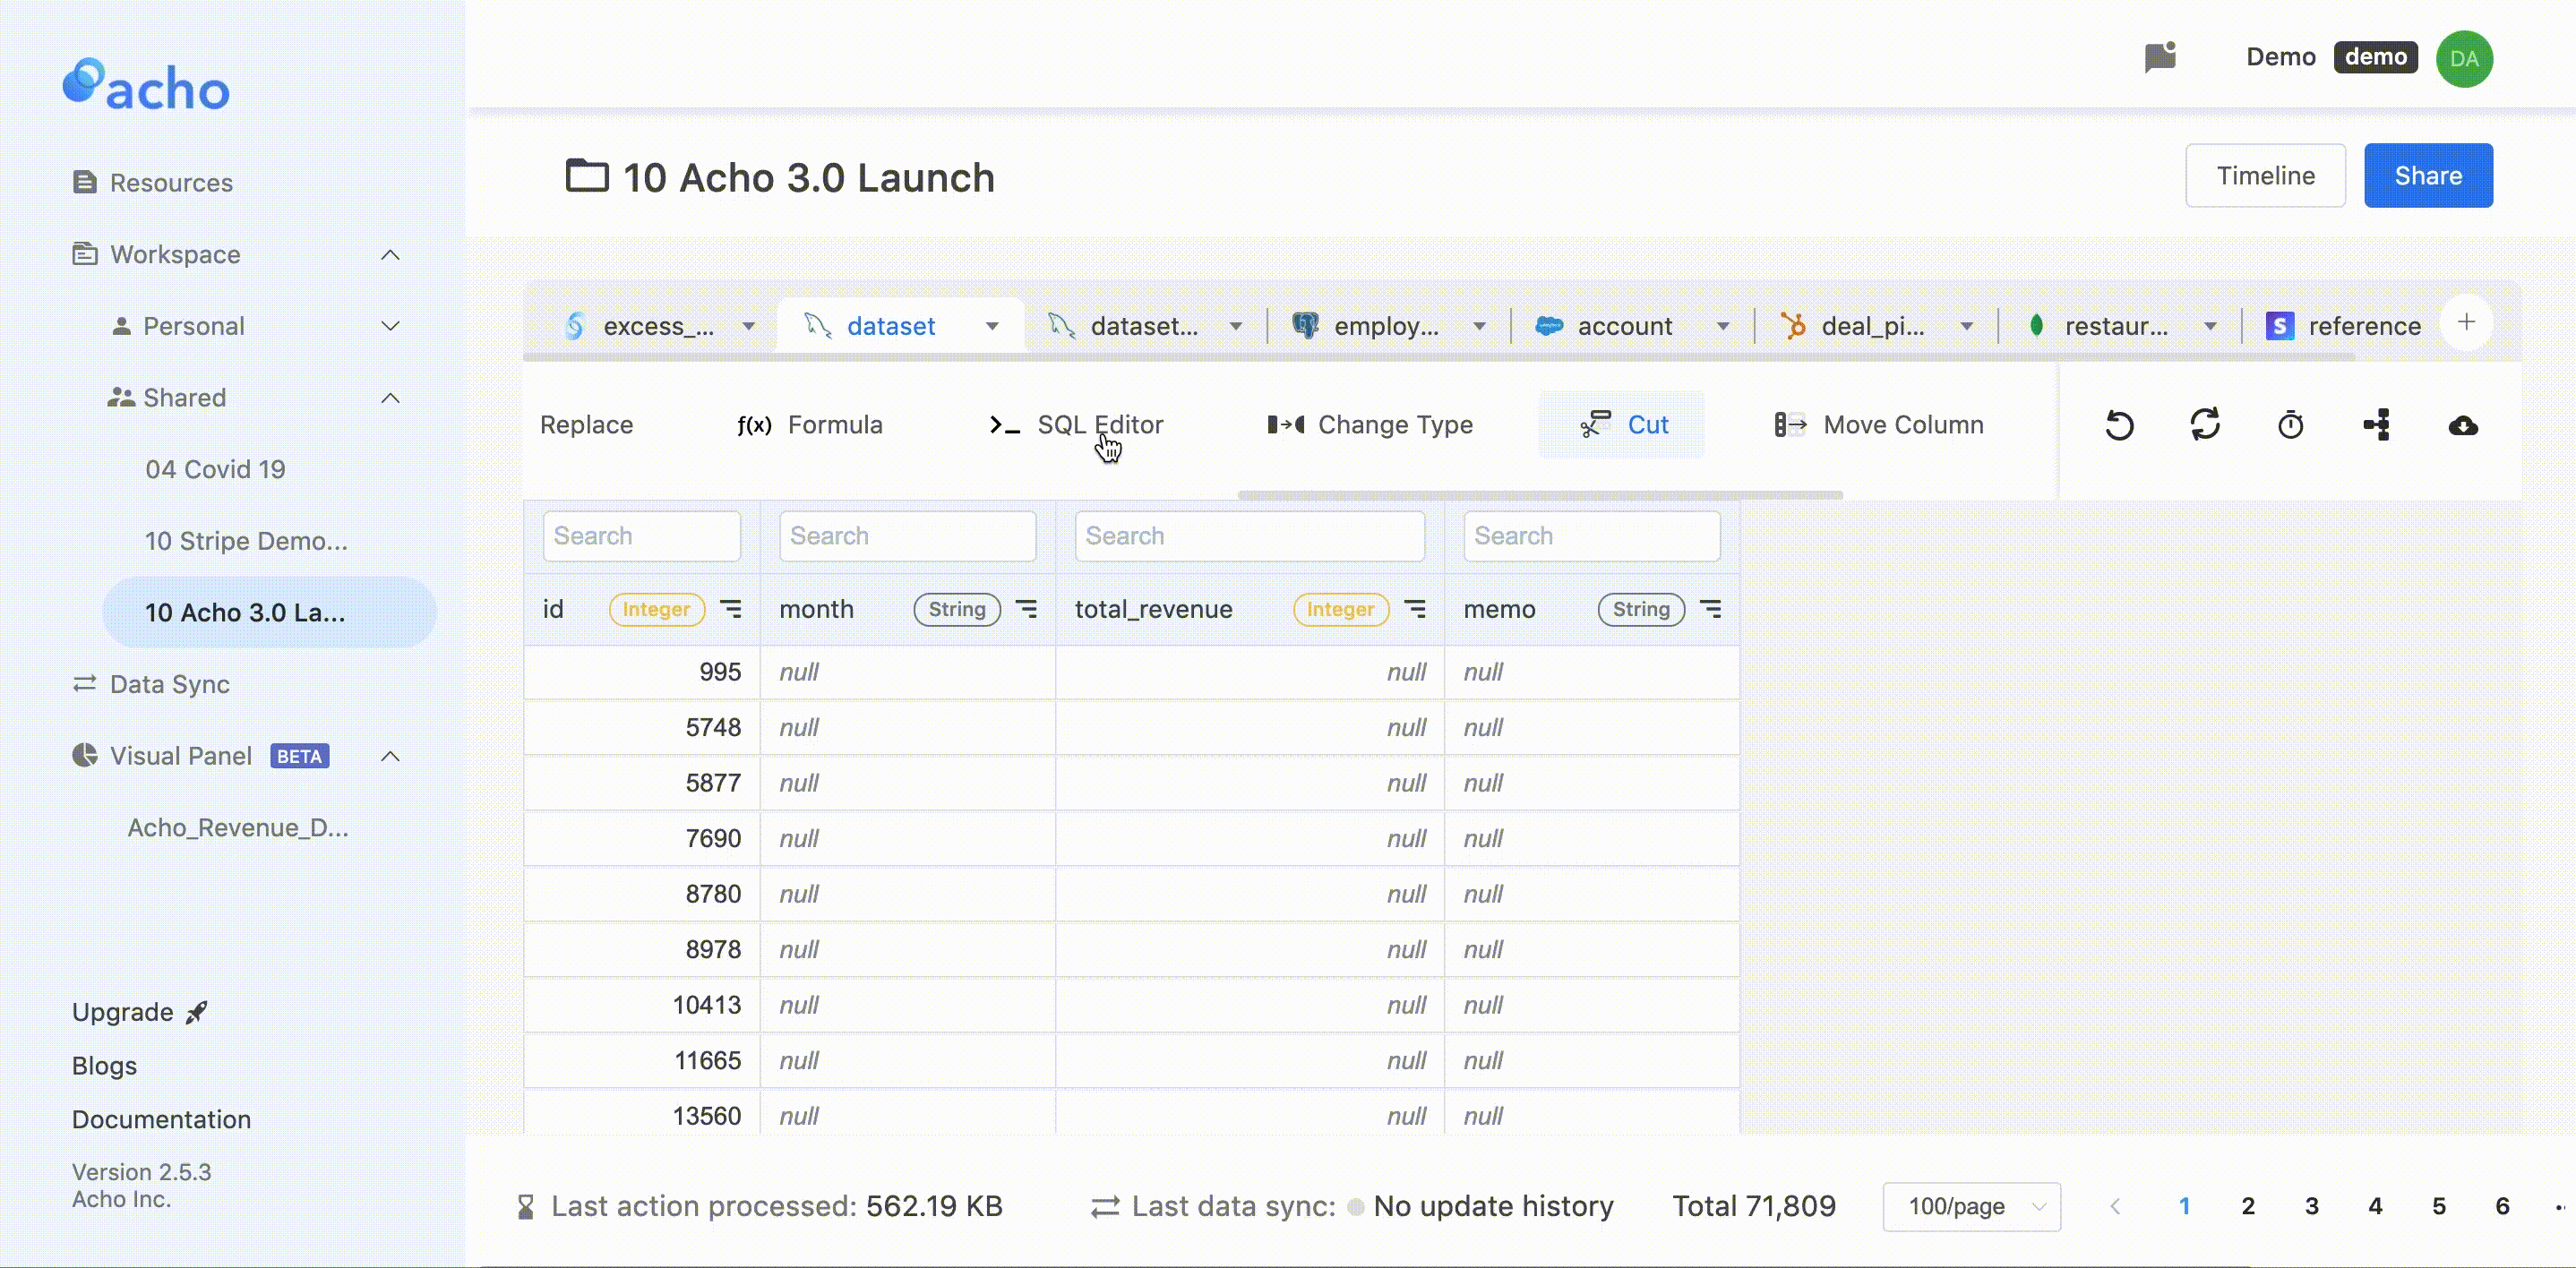The width and height of the screenshot is (2576, 1268).
Task: Open the Blogs link
Action: (104, 1066)
